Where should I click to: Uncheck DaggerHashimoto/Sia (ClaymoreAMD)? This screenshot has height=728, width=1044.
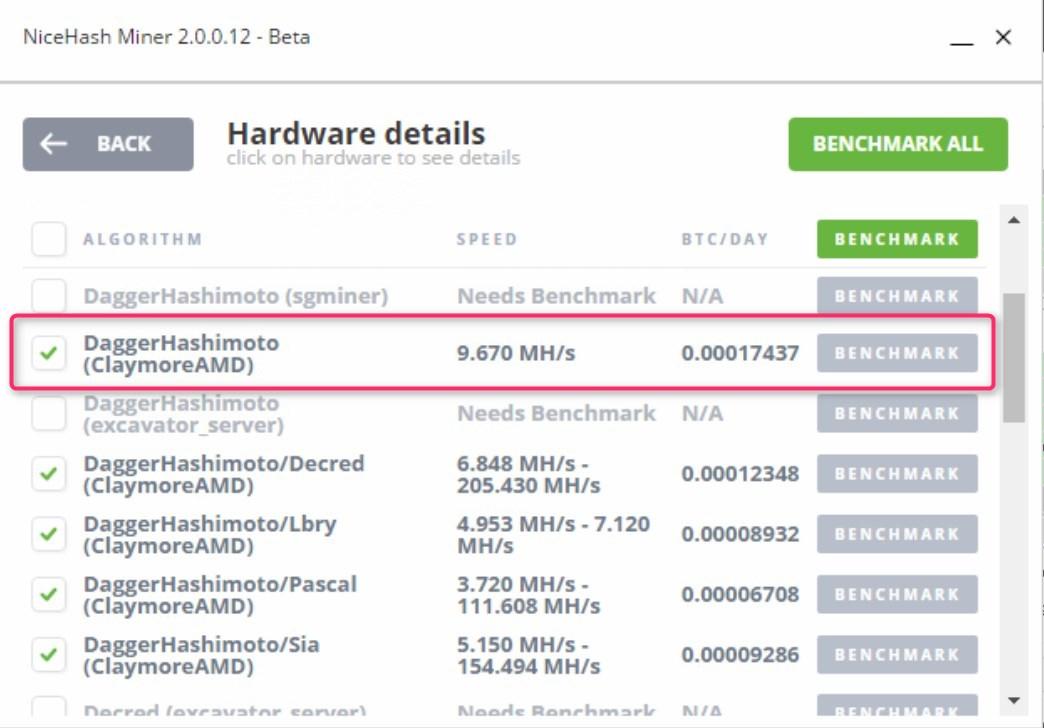click(49, 655)
